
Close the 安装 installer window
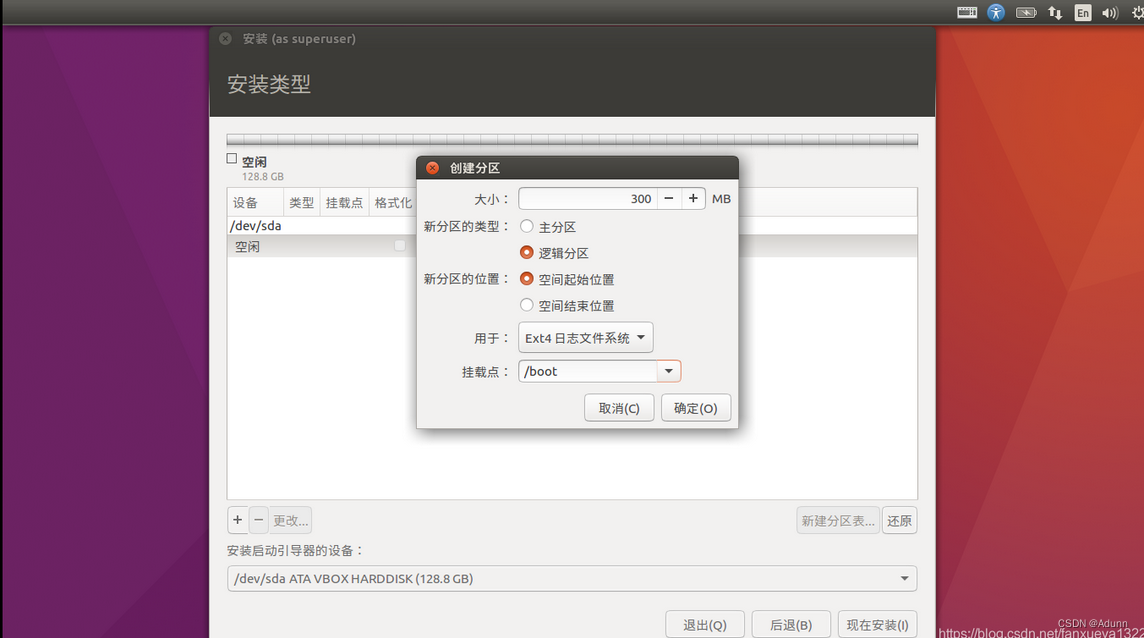point(225,39)
